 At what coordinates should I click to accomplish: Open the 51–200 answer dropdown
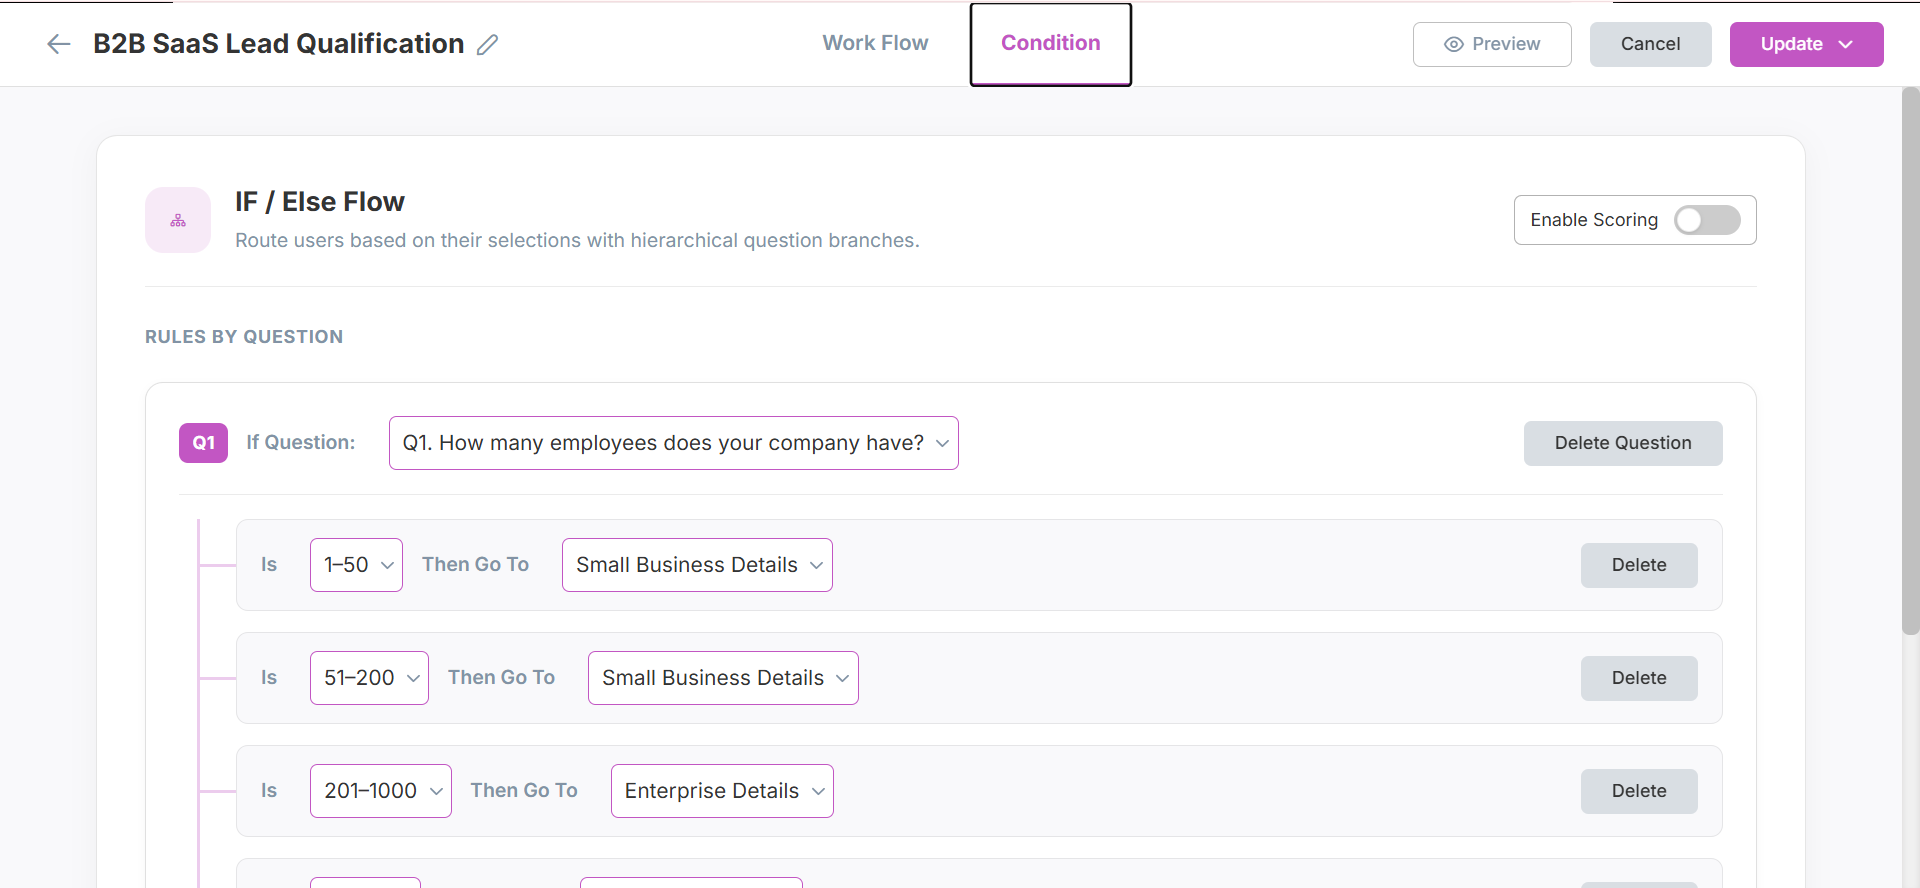pos(369,678)
